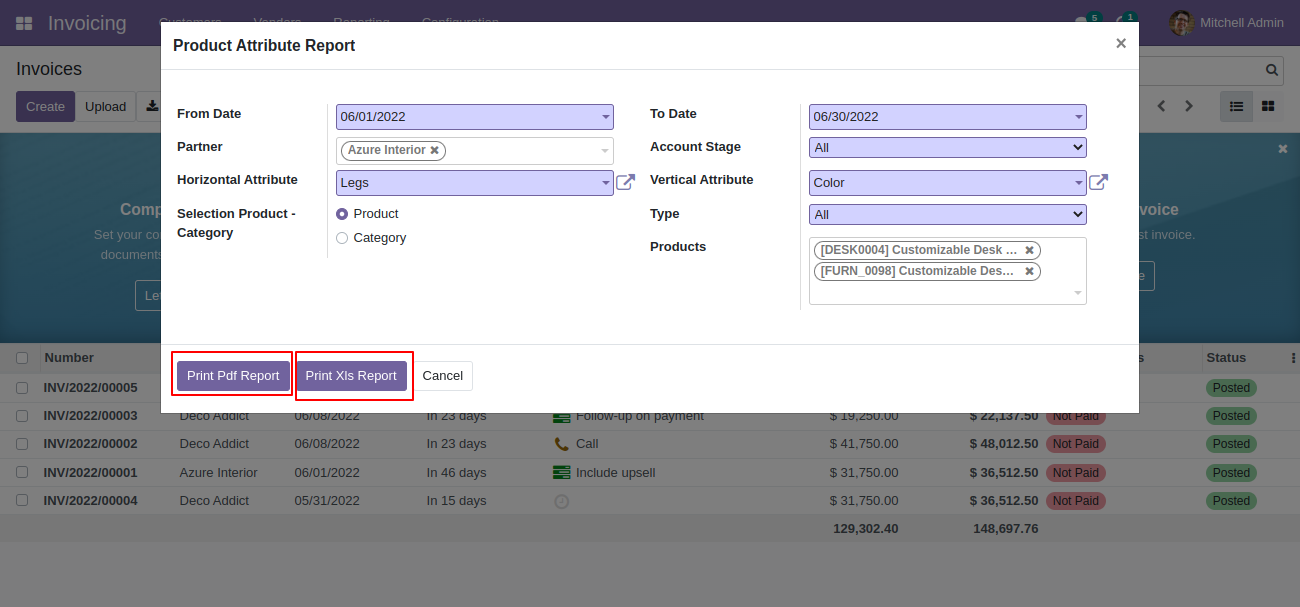Tick the checkbox for INV/2022/00003
The image size is (1300, 607).
click(x=22, y=415)
